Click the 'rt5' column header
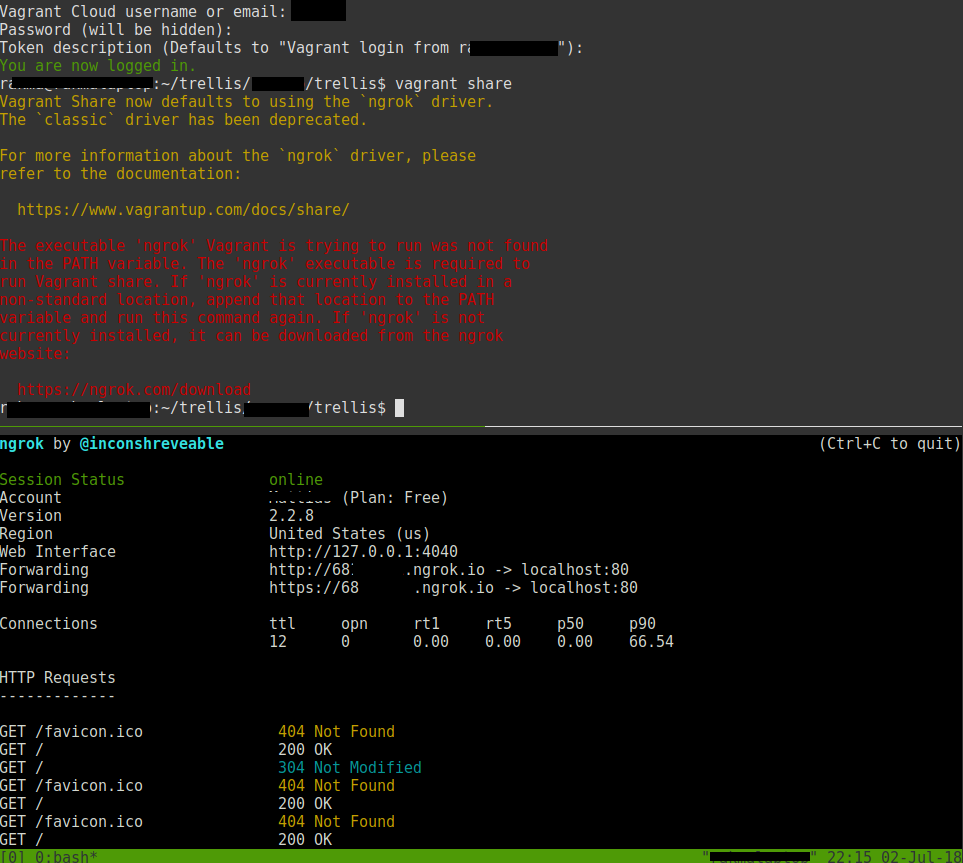This screenshot has height=863, width=963. click(499, 624)
